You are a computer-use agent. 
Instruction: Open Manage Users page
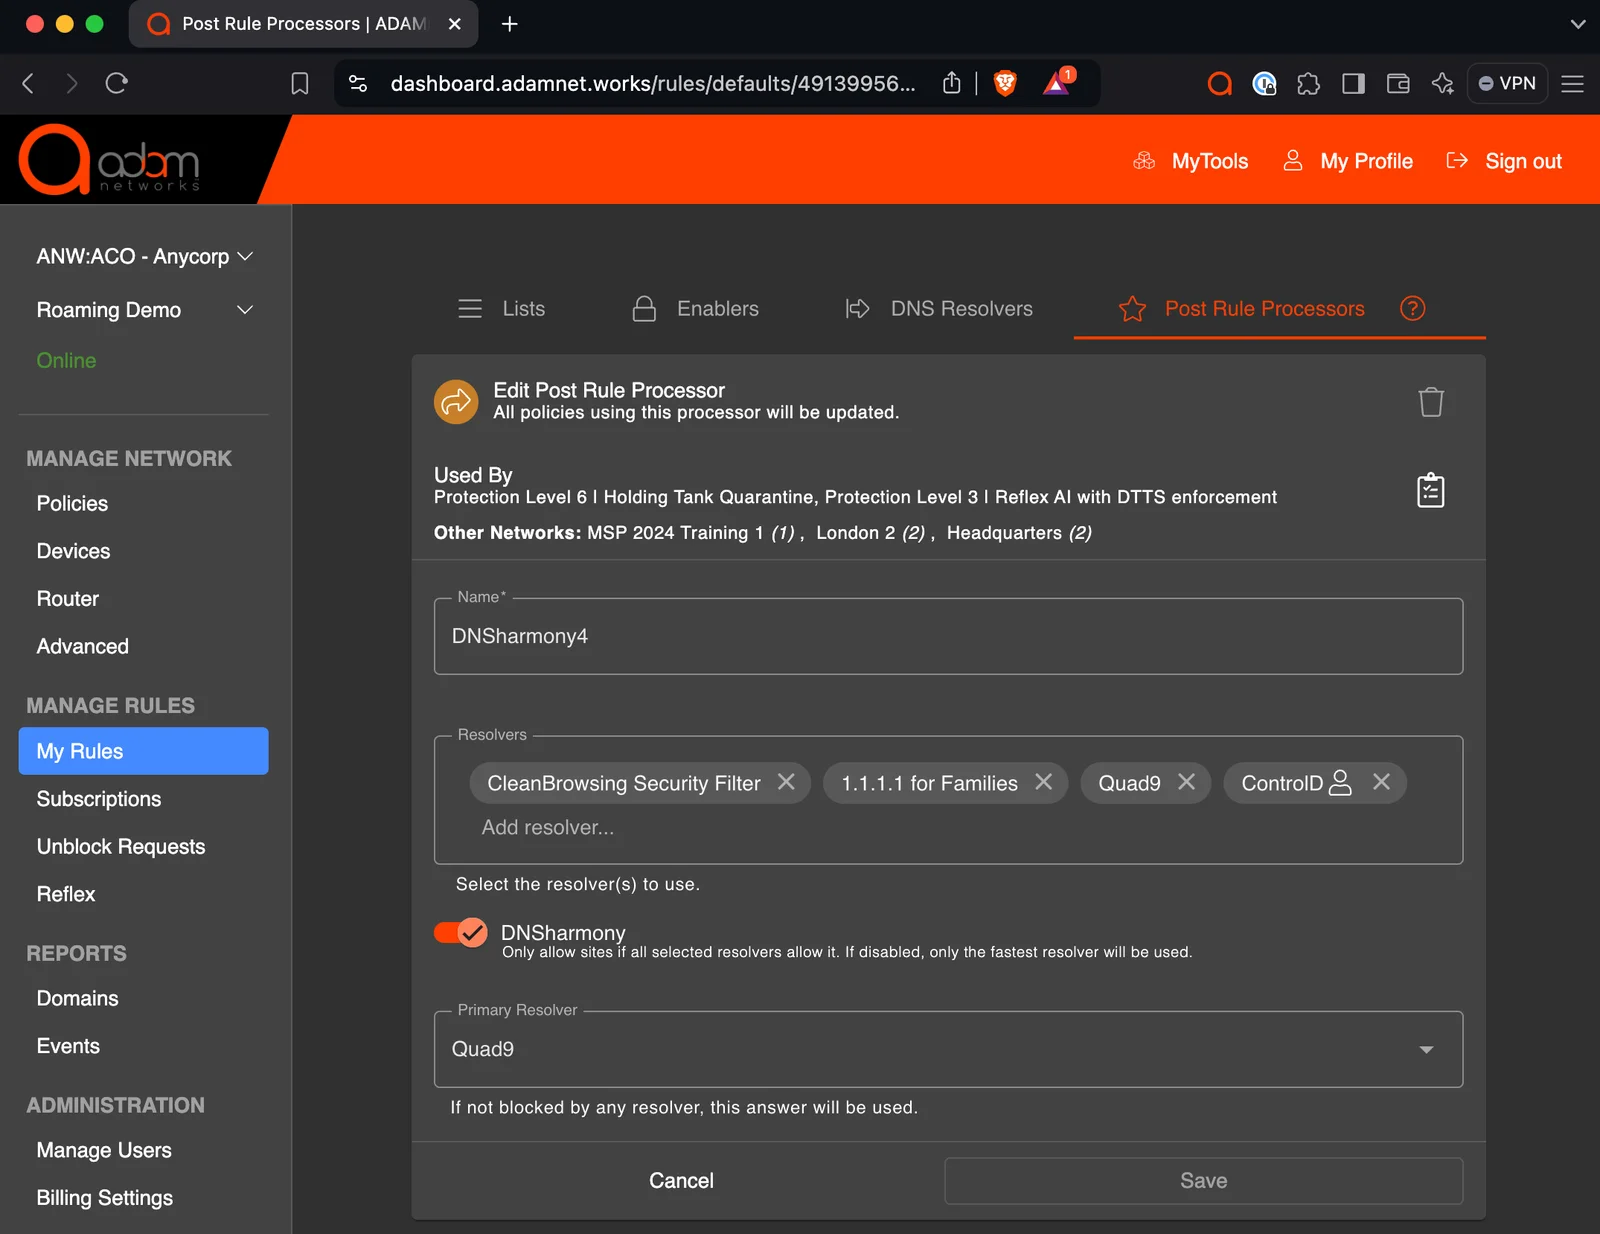(104, 1151)
